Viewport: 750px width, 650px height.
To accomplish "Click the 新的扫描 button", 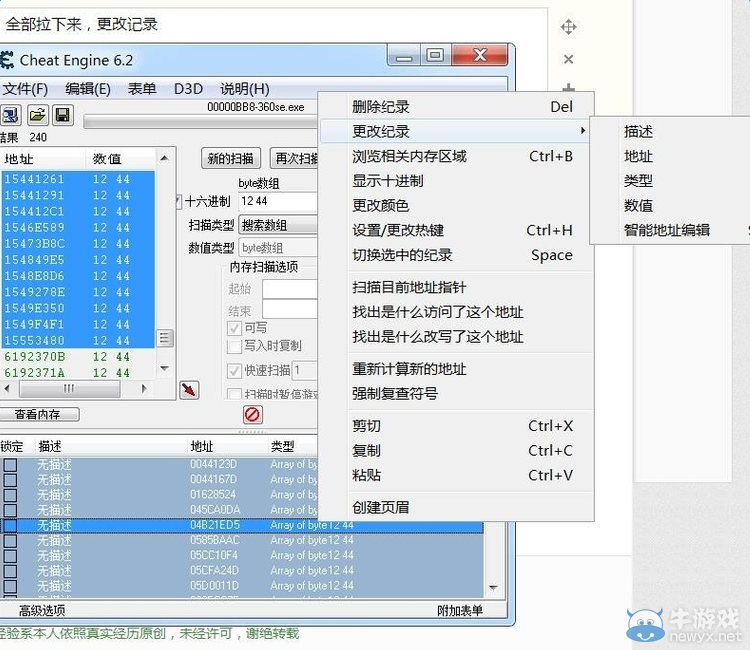I will tap(231, 158).
